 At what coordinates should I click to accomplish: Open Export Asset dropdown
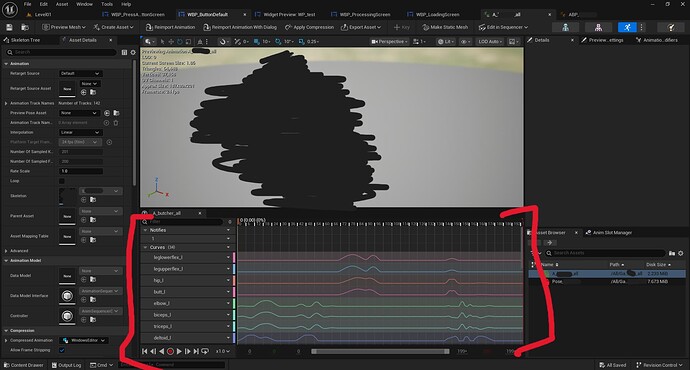(x=361, y=27)
